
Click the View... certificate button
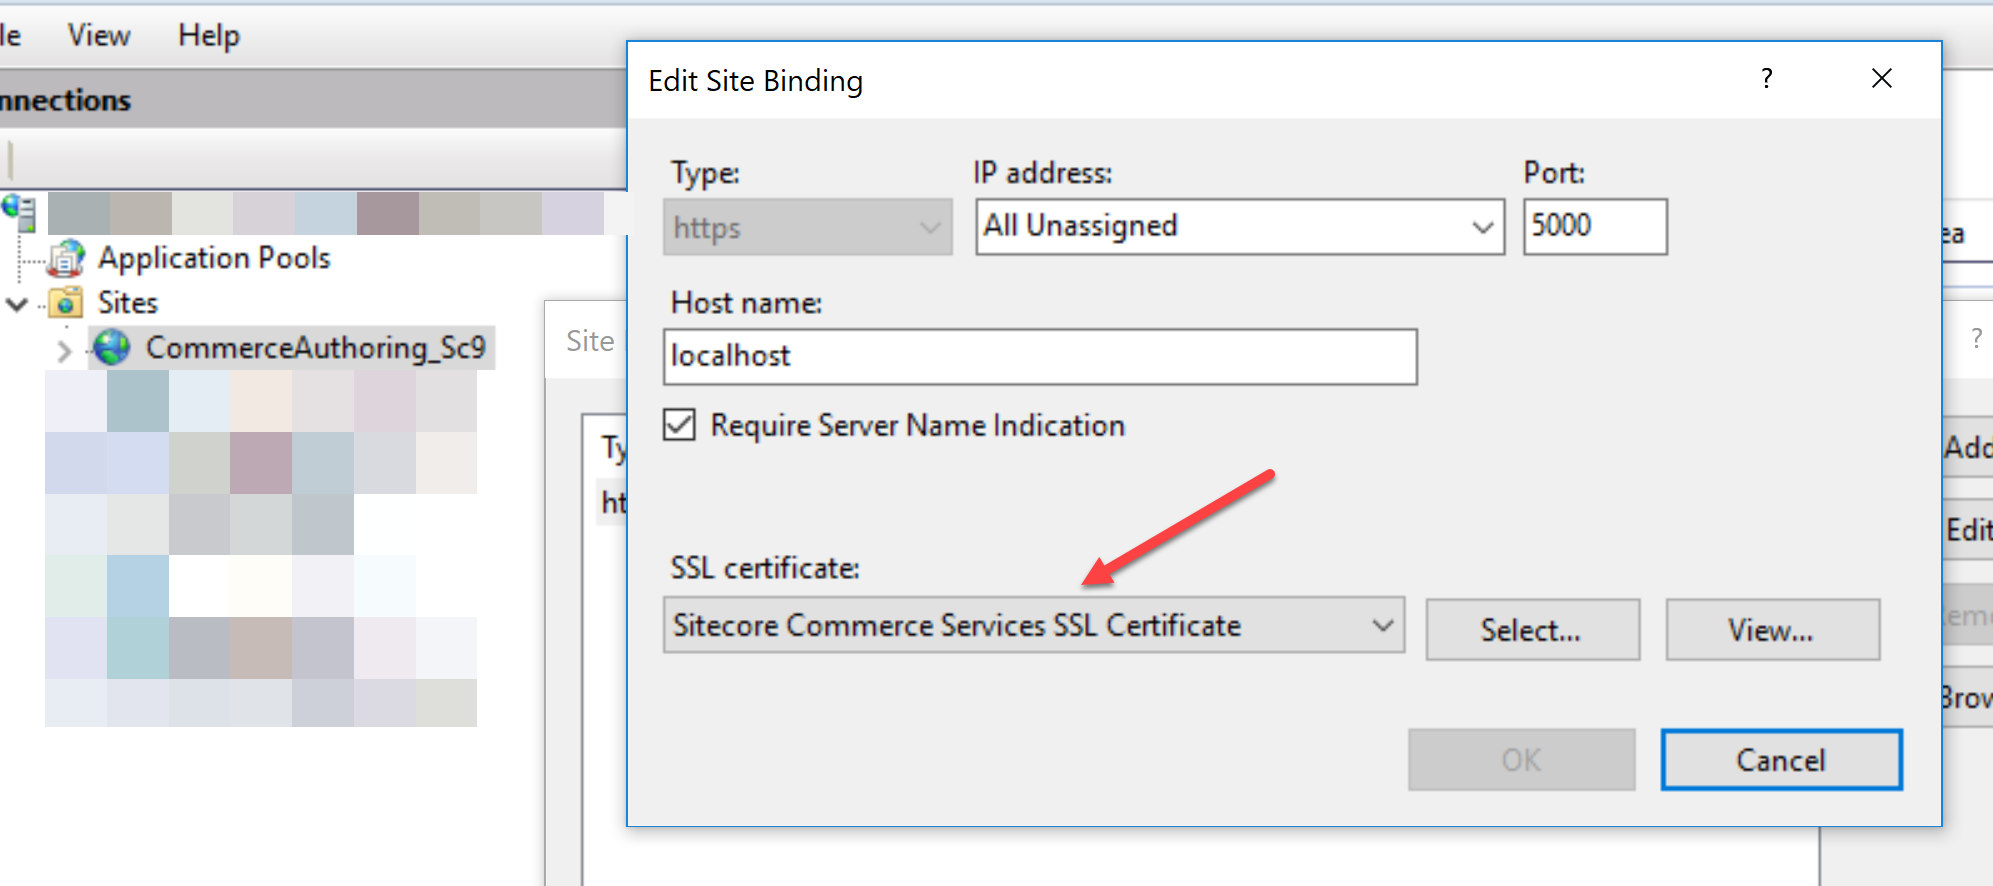coord(1772,630)
